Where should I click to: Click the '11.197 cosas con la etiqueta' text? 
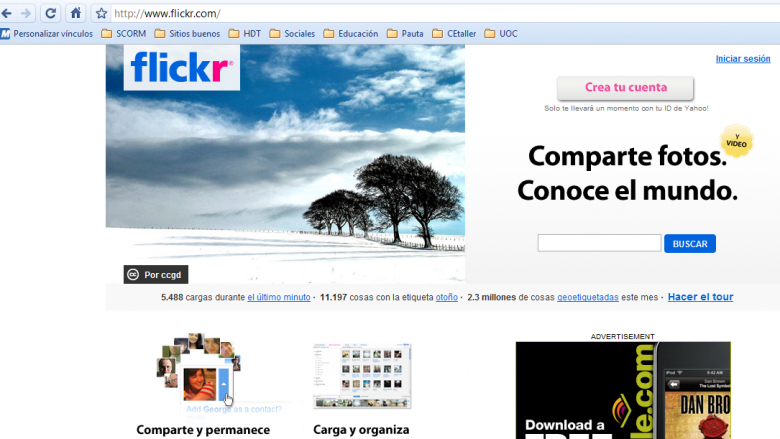click(377, 297)
